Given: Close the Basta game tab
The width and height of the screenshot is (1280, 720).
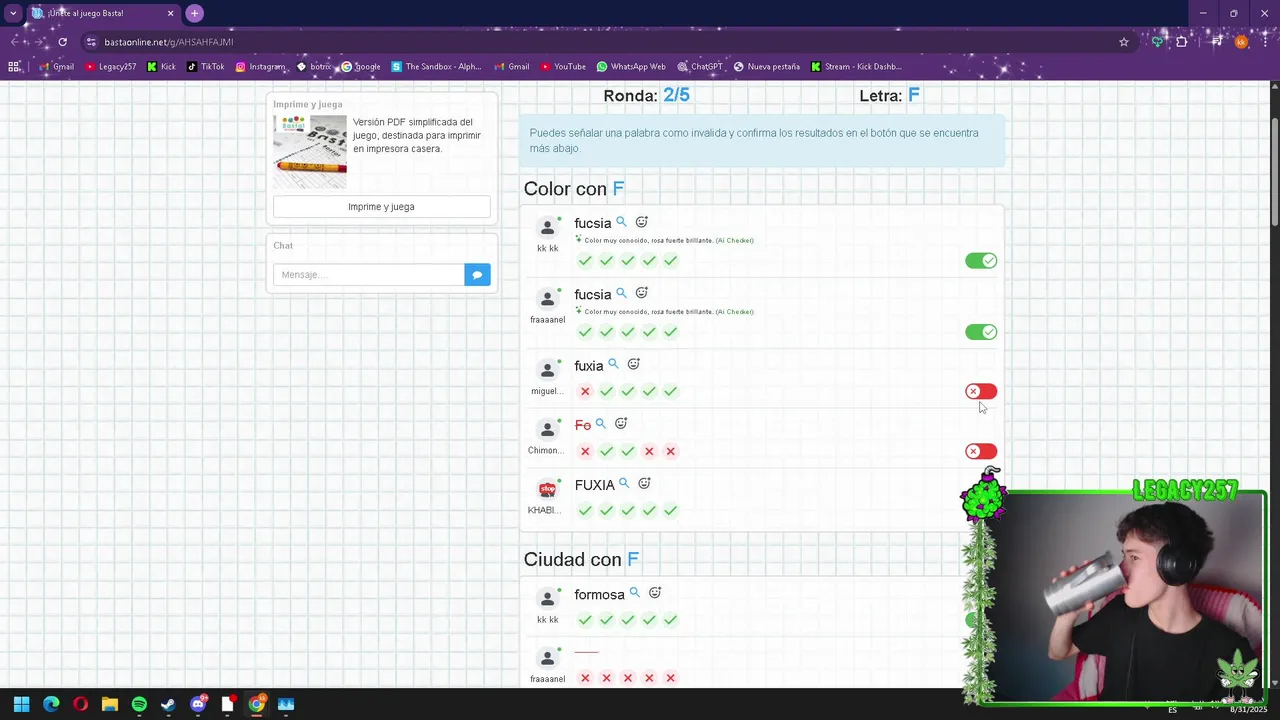Looking at the screenshot, I should tap(170, 13).
